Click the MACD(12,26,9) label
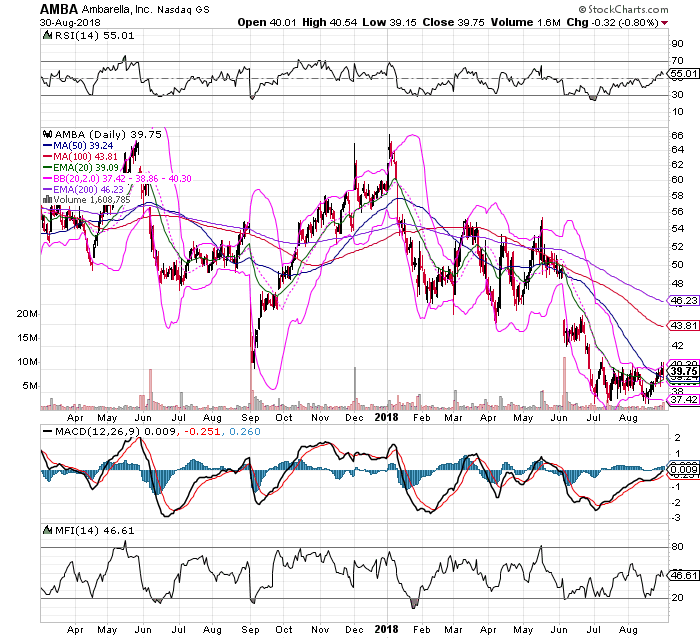 pos(97,431)
